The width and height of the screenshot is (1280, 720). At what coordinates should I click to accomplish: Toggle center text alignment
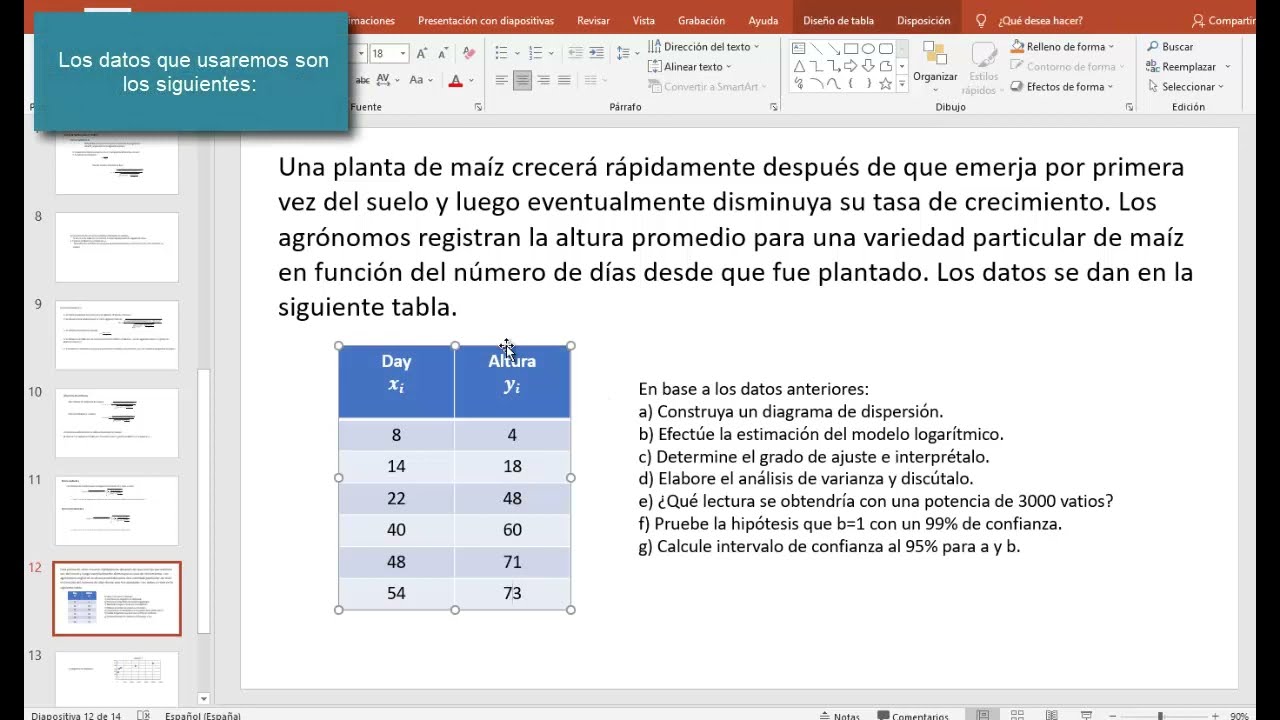522,80
